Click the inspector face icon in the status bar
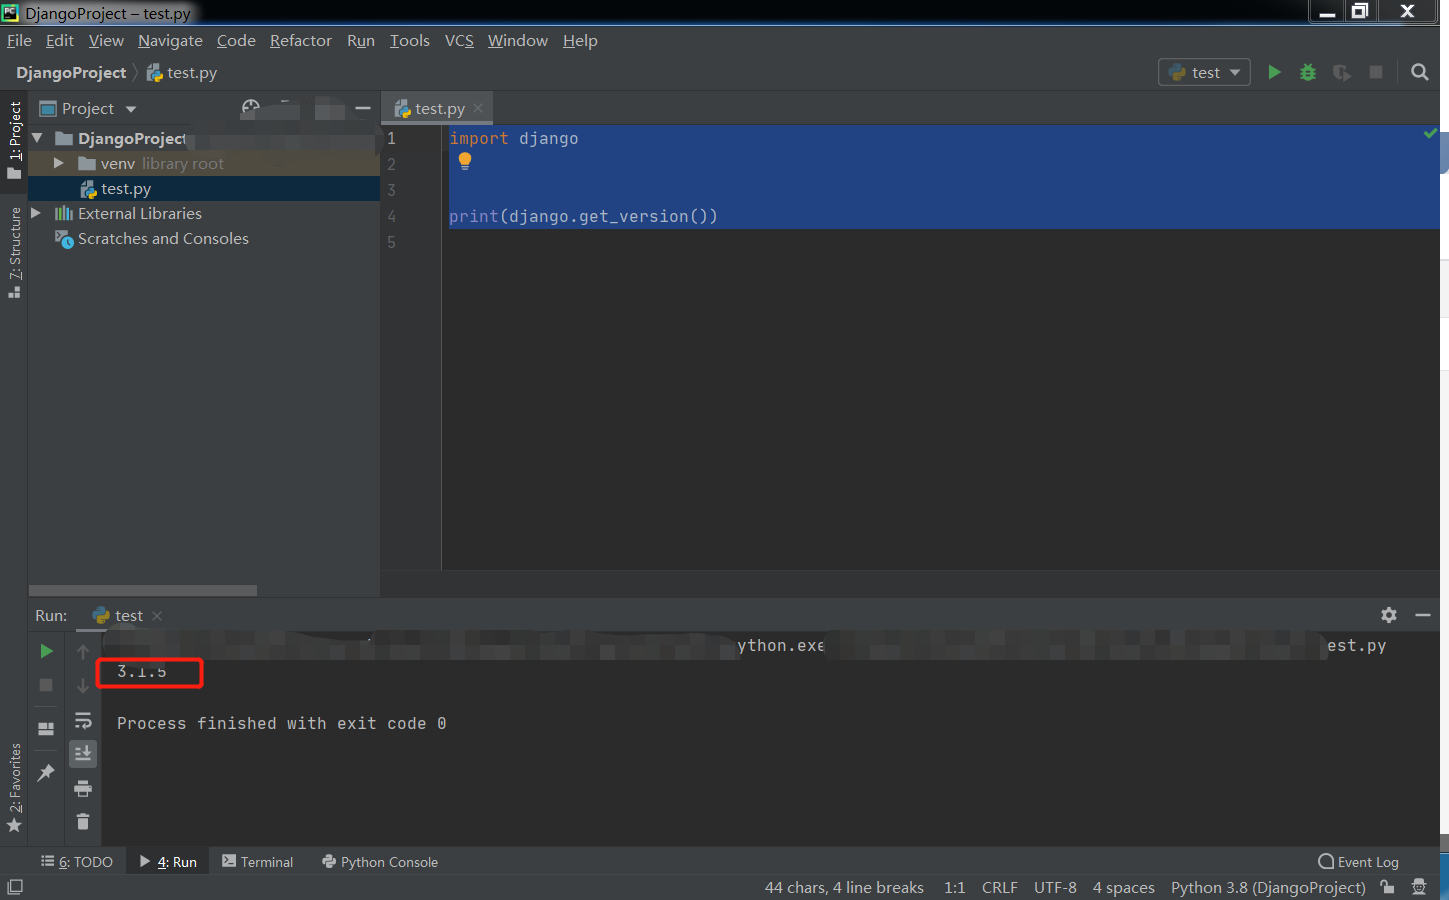The height and width of the screenshot is (900, 1449). click(x=1419, y=887)
